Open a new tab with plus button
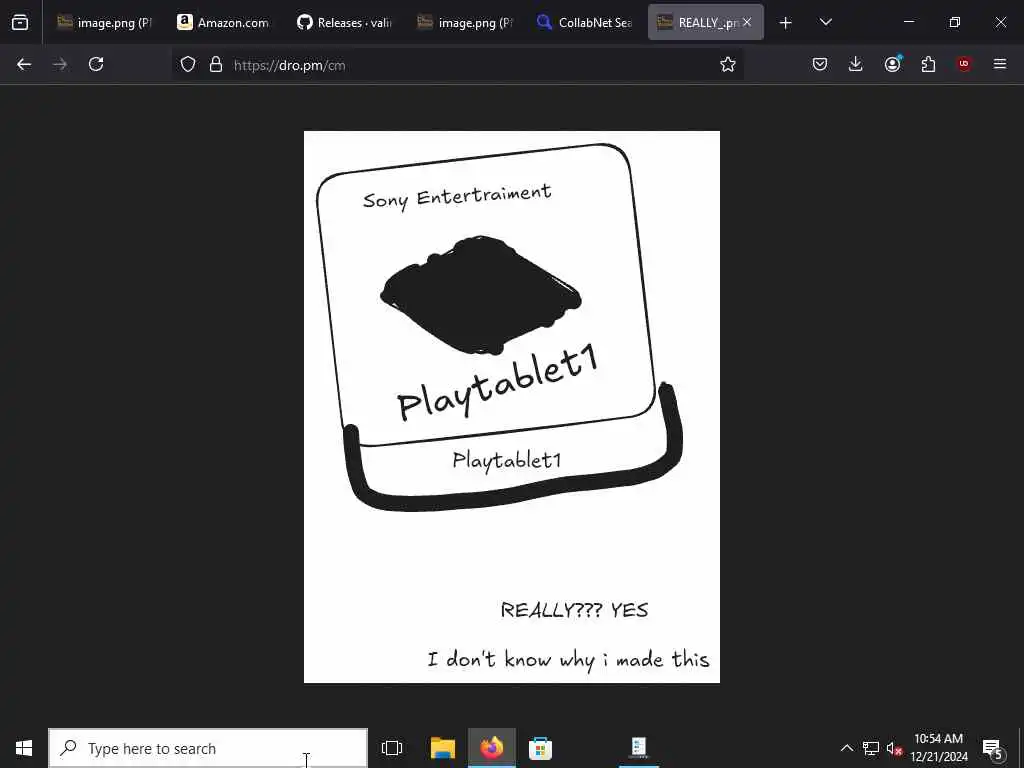Screen dimensions: 1024x768 pyautogui.click(x=786, y=23)
